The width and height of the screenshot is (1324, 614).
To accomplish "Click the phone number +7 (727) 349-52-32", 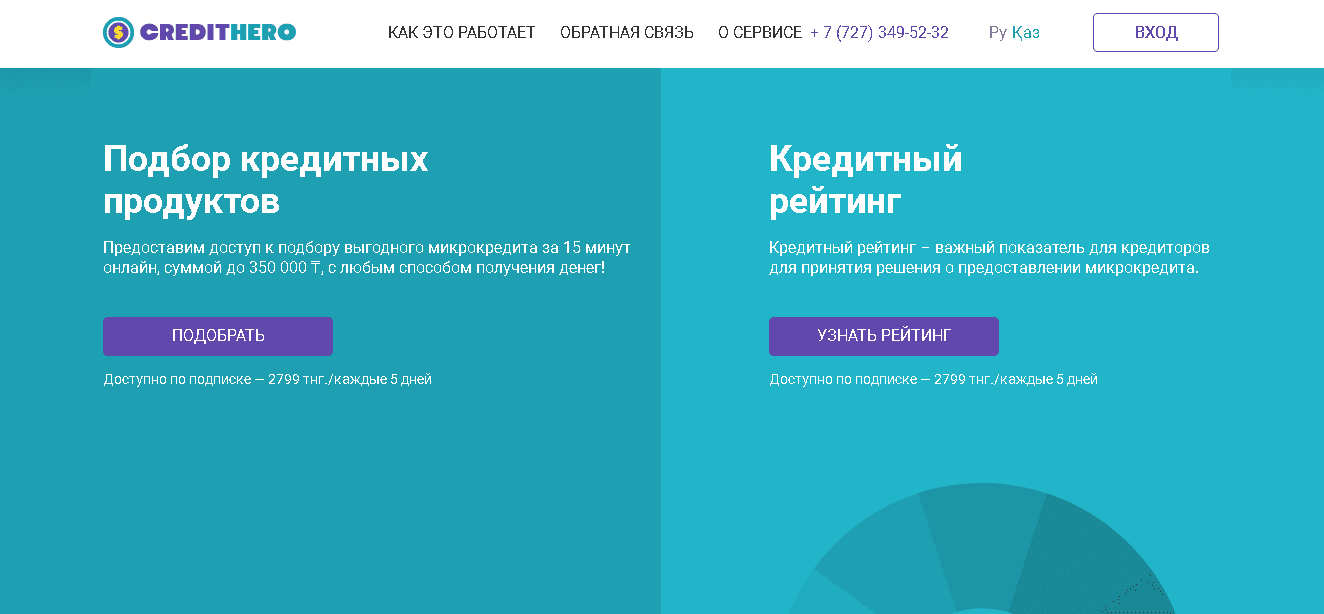I will tap(879, 32).
